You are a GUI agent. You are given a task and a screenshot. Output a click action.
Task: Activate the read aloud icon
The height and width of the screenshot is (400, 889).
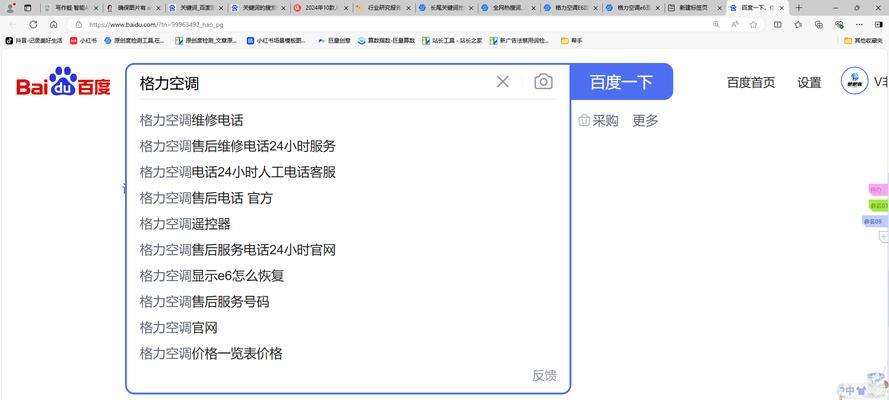(x=735, y=24)
